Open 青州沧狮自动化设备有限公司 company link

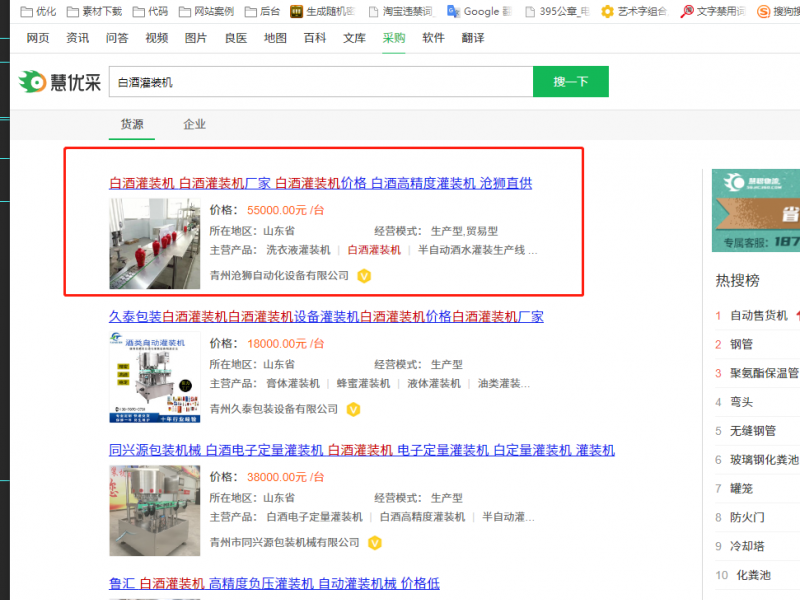279,276
